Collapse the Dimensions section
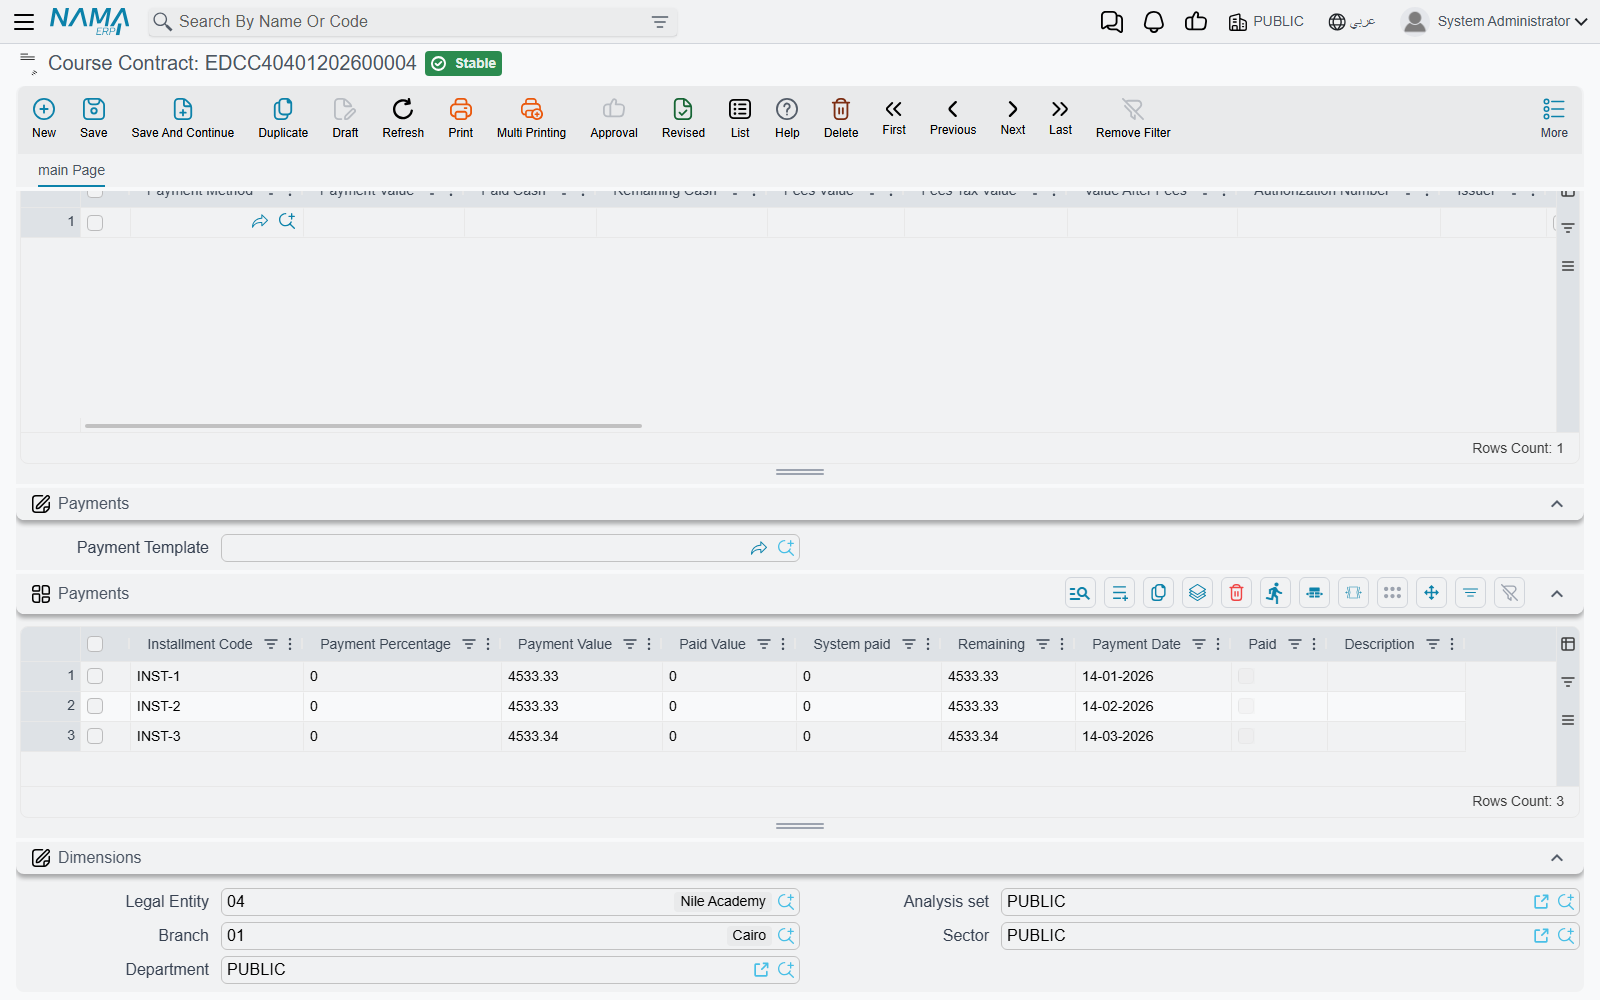Screen dimensions: 1600x1000 click(x=1557, y=858)
